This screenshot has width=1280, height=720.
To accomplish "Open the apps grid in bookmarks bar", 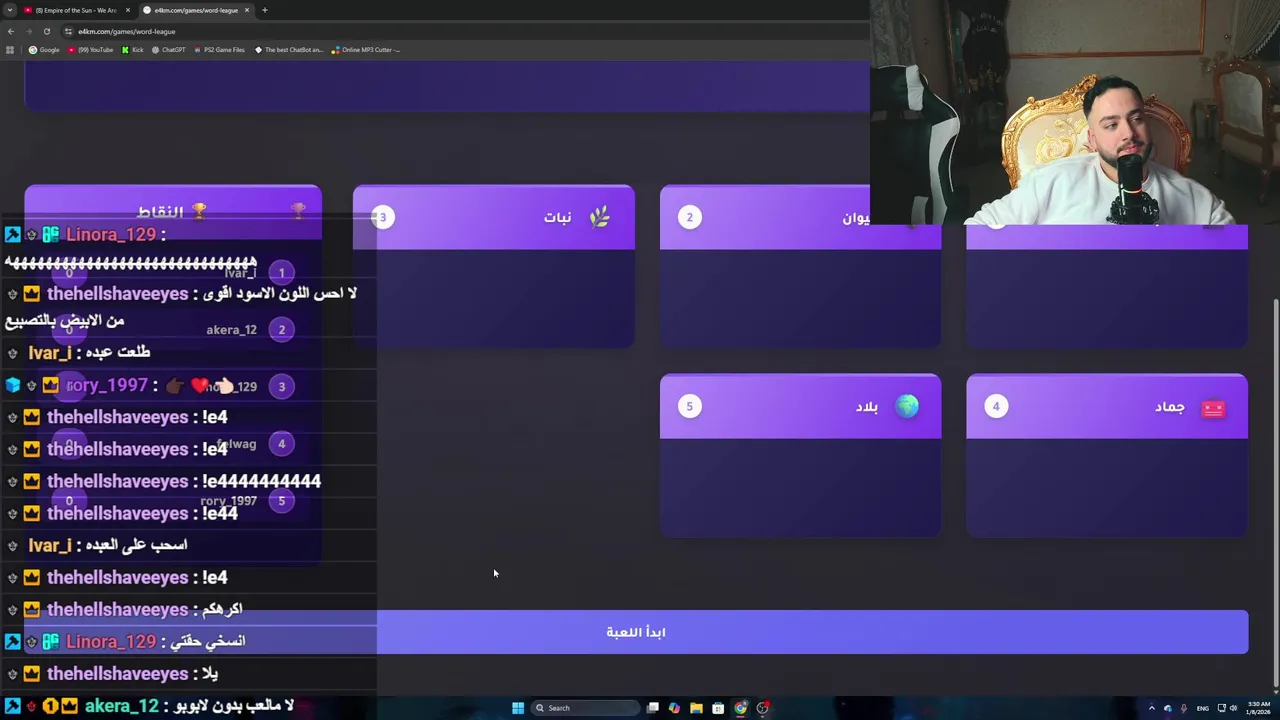I will click(10, 50).
